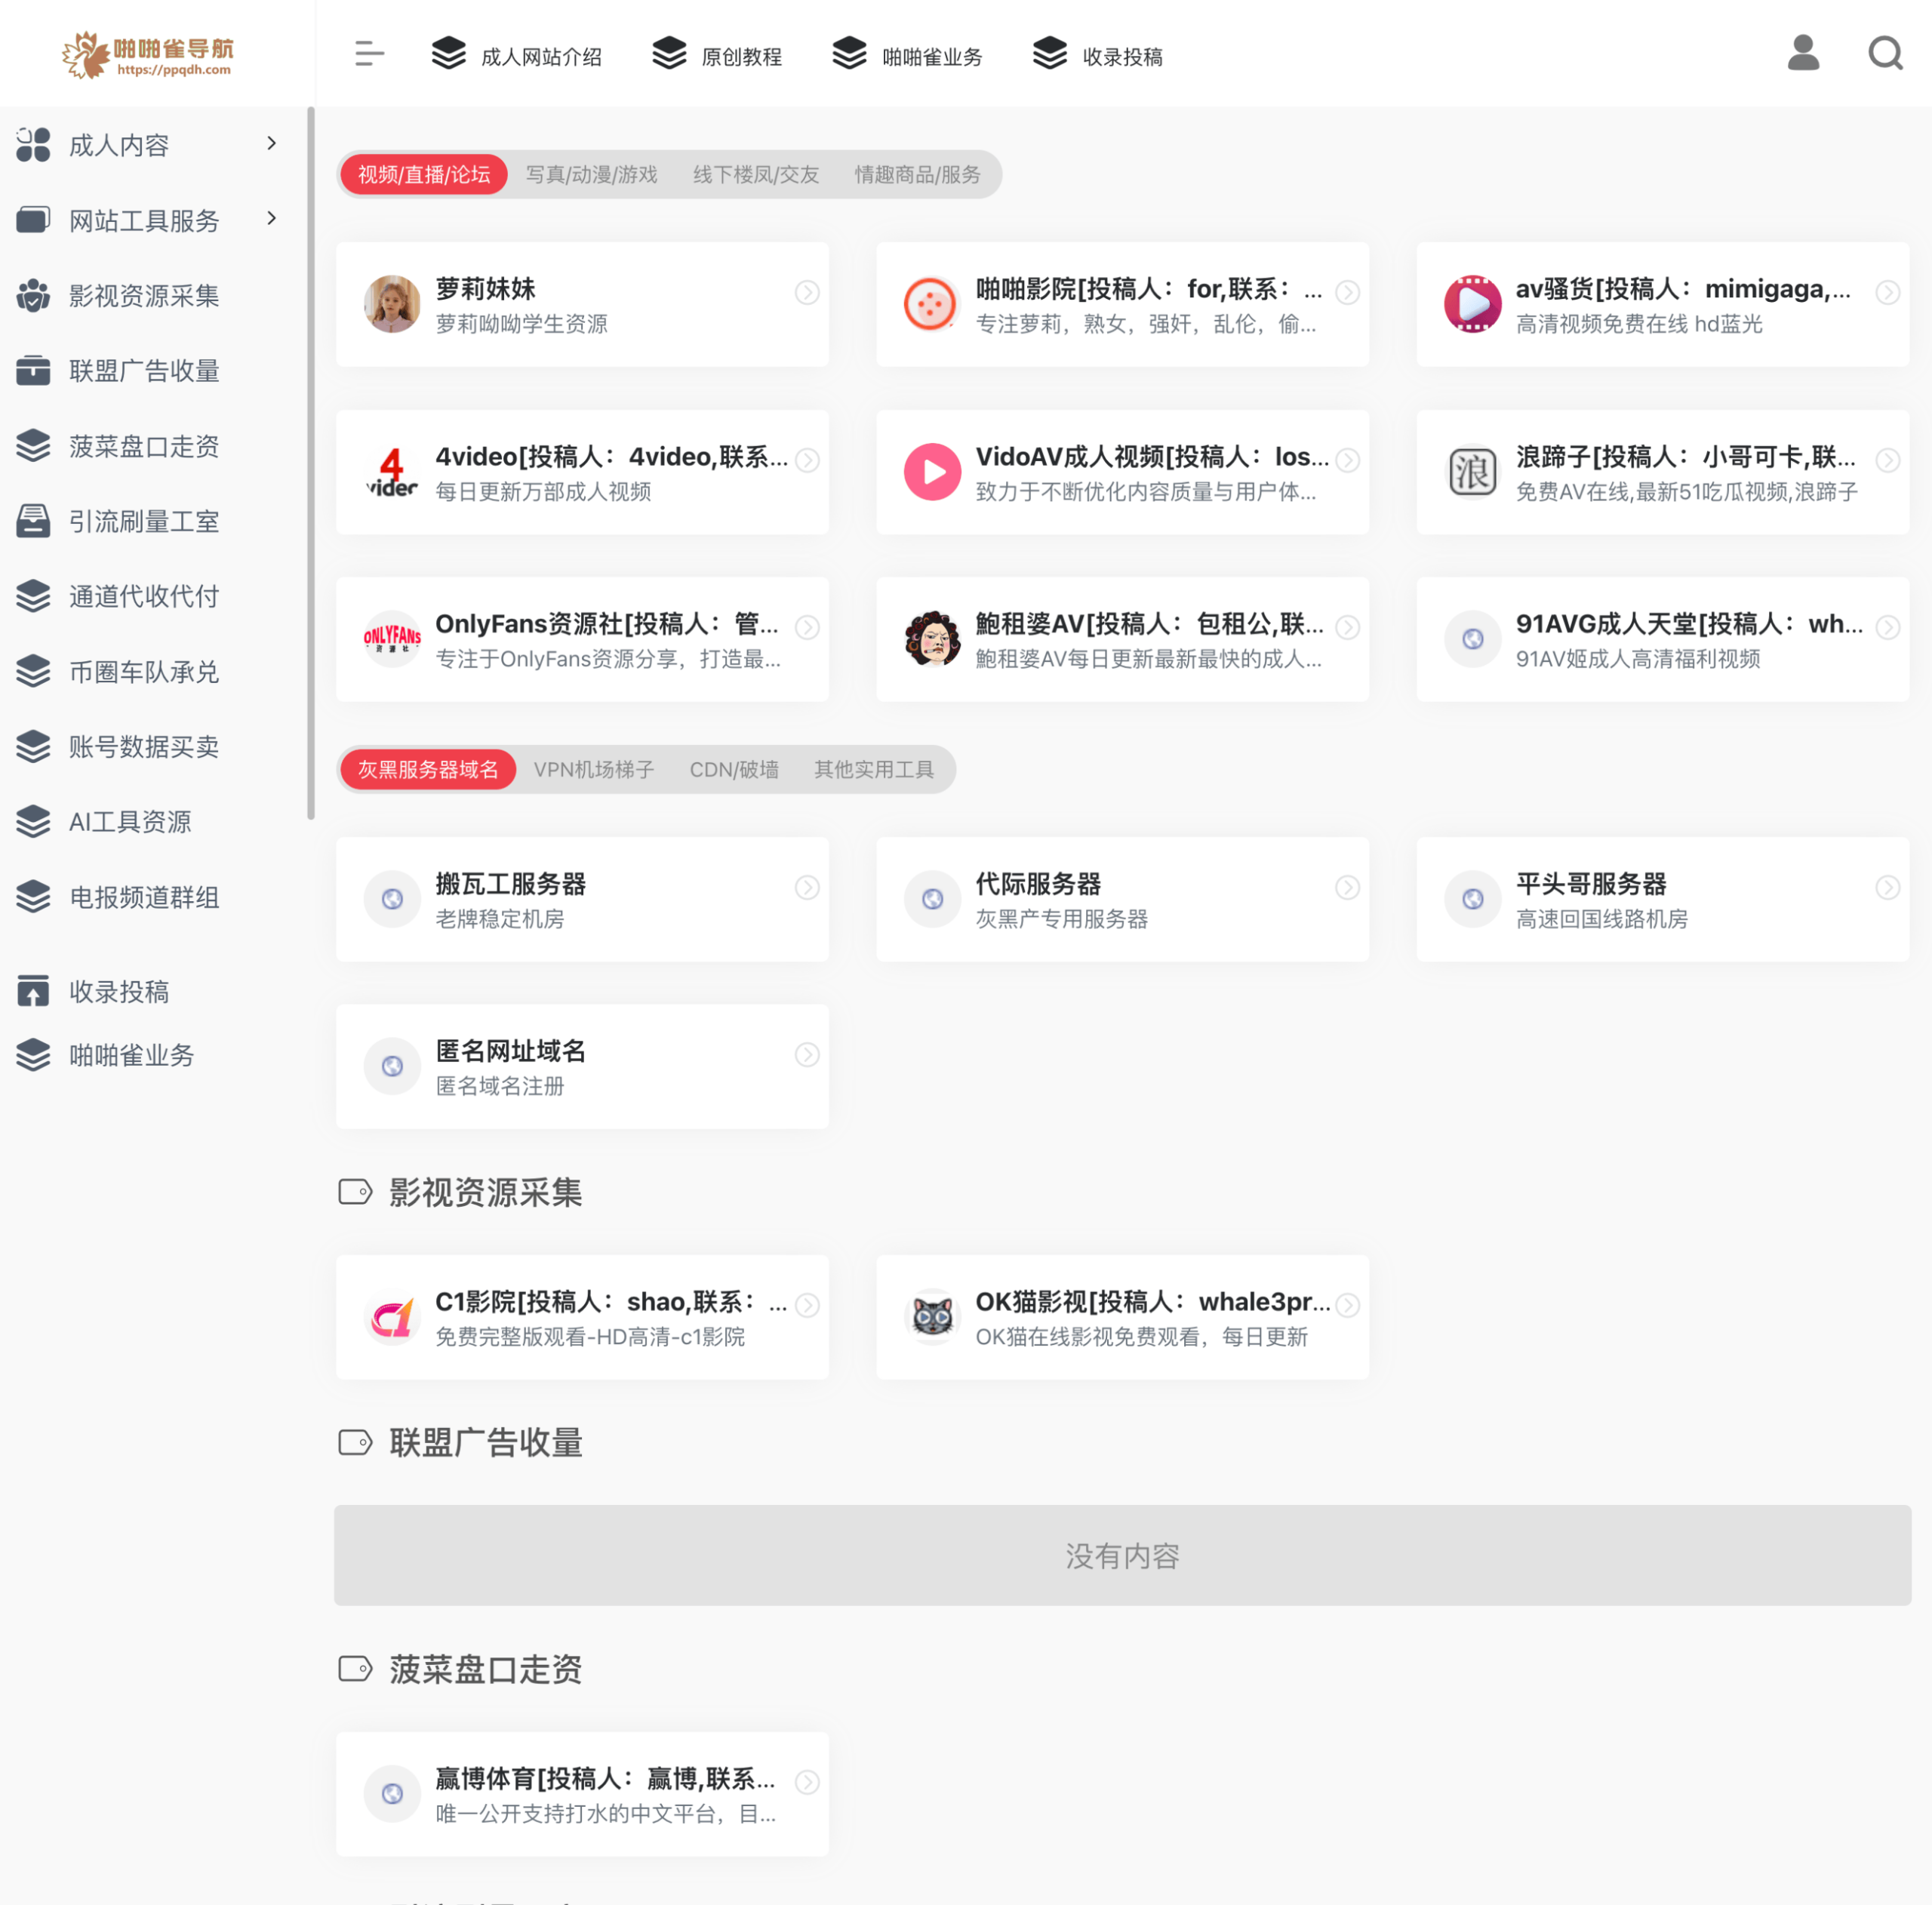Click the OK猫影视 cat logo icon

point(932,1317)
